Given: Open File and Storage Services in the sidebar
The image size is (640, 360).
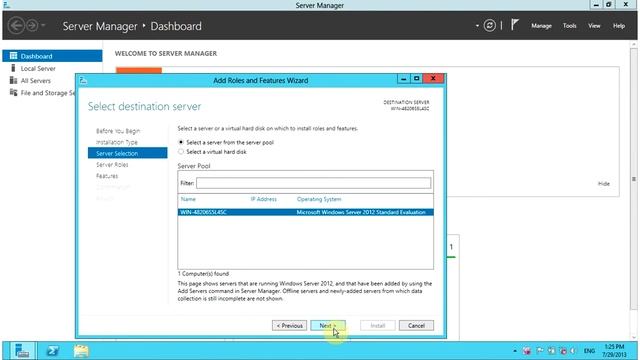Looking at the screenshot, I should 48,93.
